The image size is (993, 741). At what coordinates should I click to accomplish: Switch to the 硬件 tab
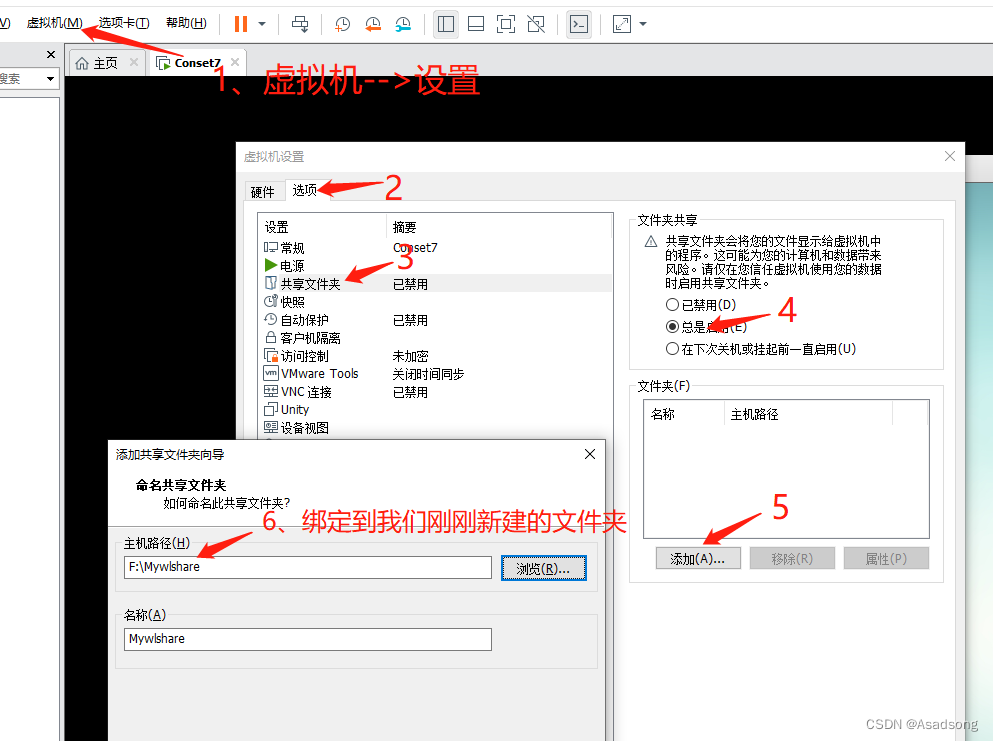(263, 190)
